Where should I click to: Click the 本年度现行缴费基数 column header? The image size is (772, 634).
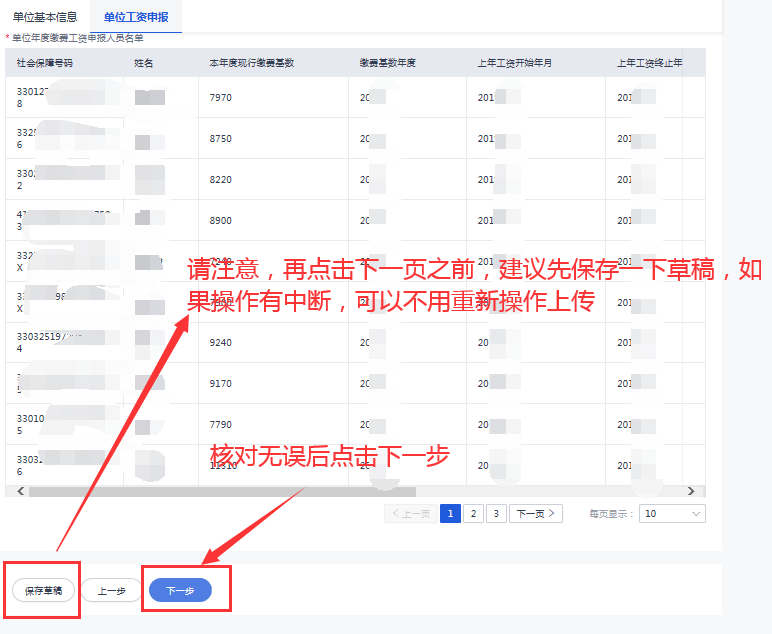[x=251, y=63]
